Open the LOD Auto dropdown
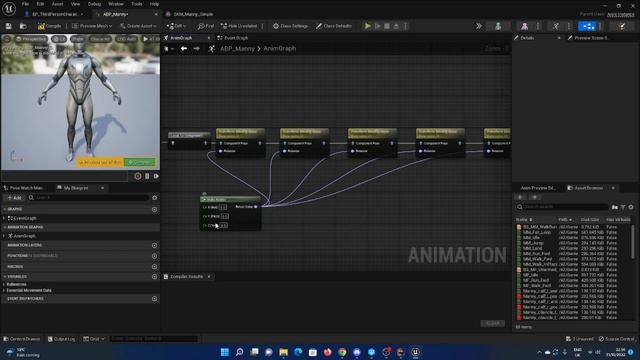The height and width of the screenshot is (360, 640). point(127,39)
